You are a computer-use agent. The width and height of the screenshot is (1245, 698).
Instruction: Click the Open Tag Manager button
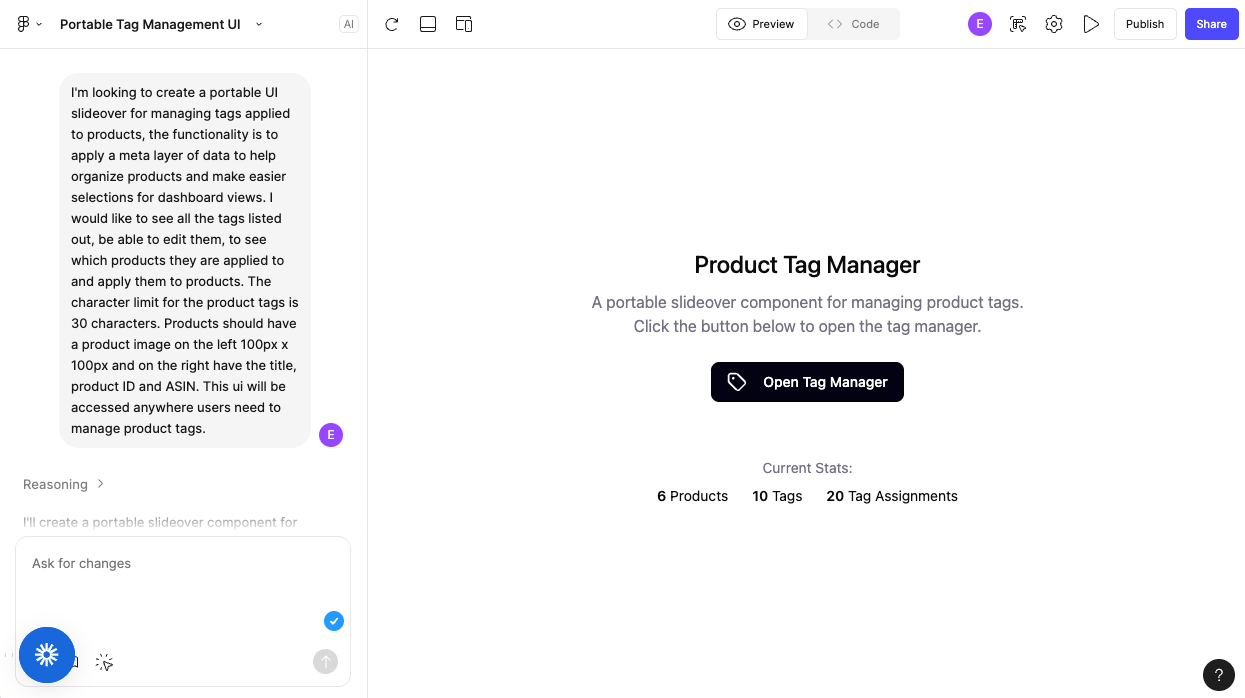(x=807, y=382)
